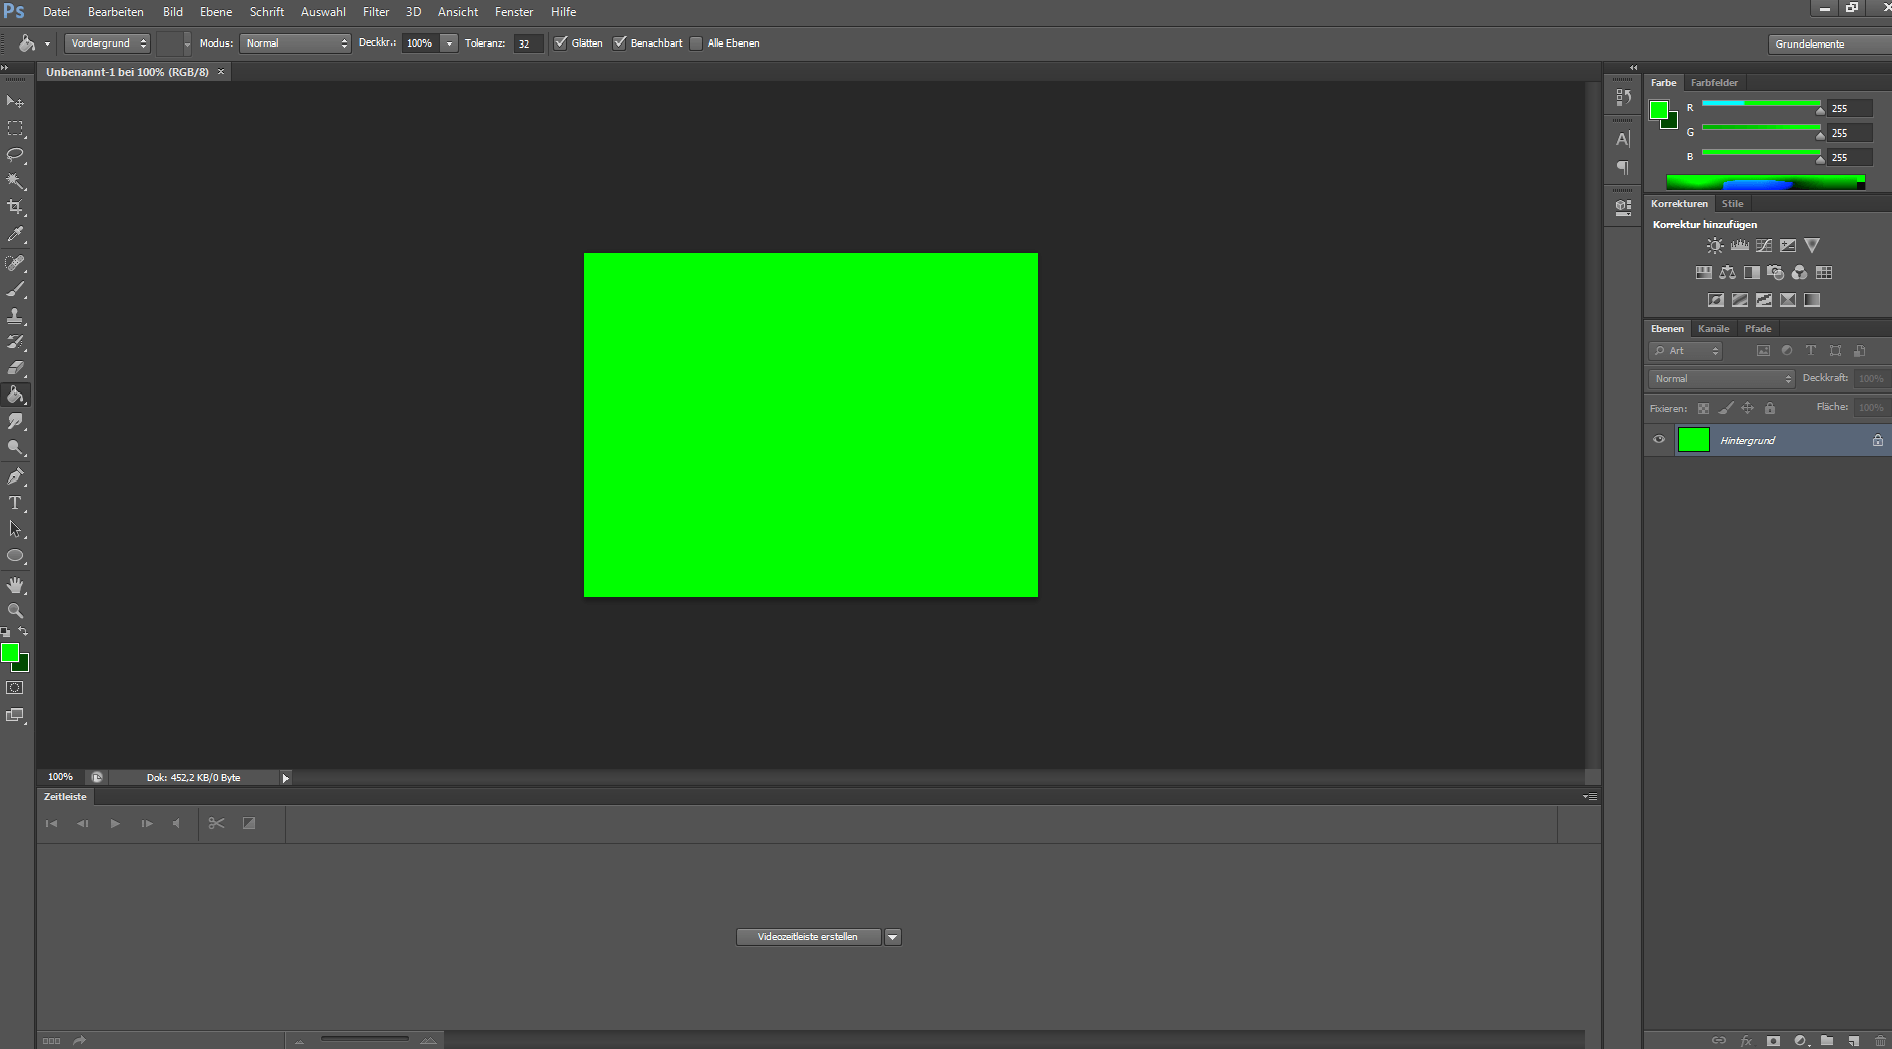Switch to the Pfade tab
The width and height of the screenshot is (1892, 1049).
click(1758, 328)
